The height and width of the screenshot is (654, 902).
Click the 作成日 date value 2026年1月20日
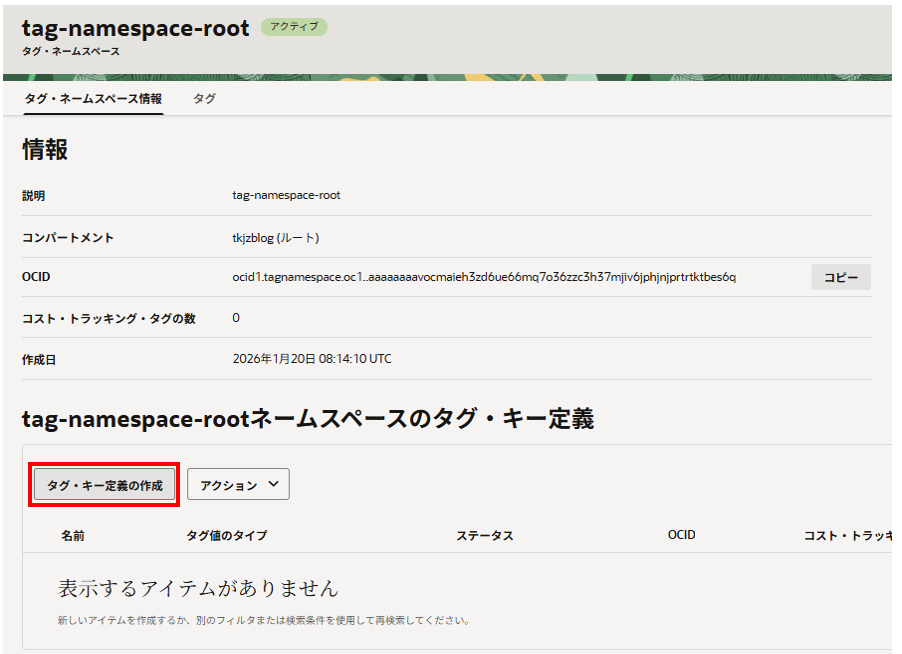tap(312, 359)
